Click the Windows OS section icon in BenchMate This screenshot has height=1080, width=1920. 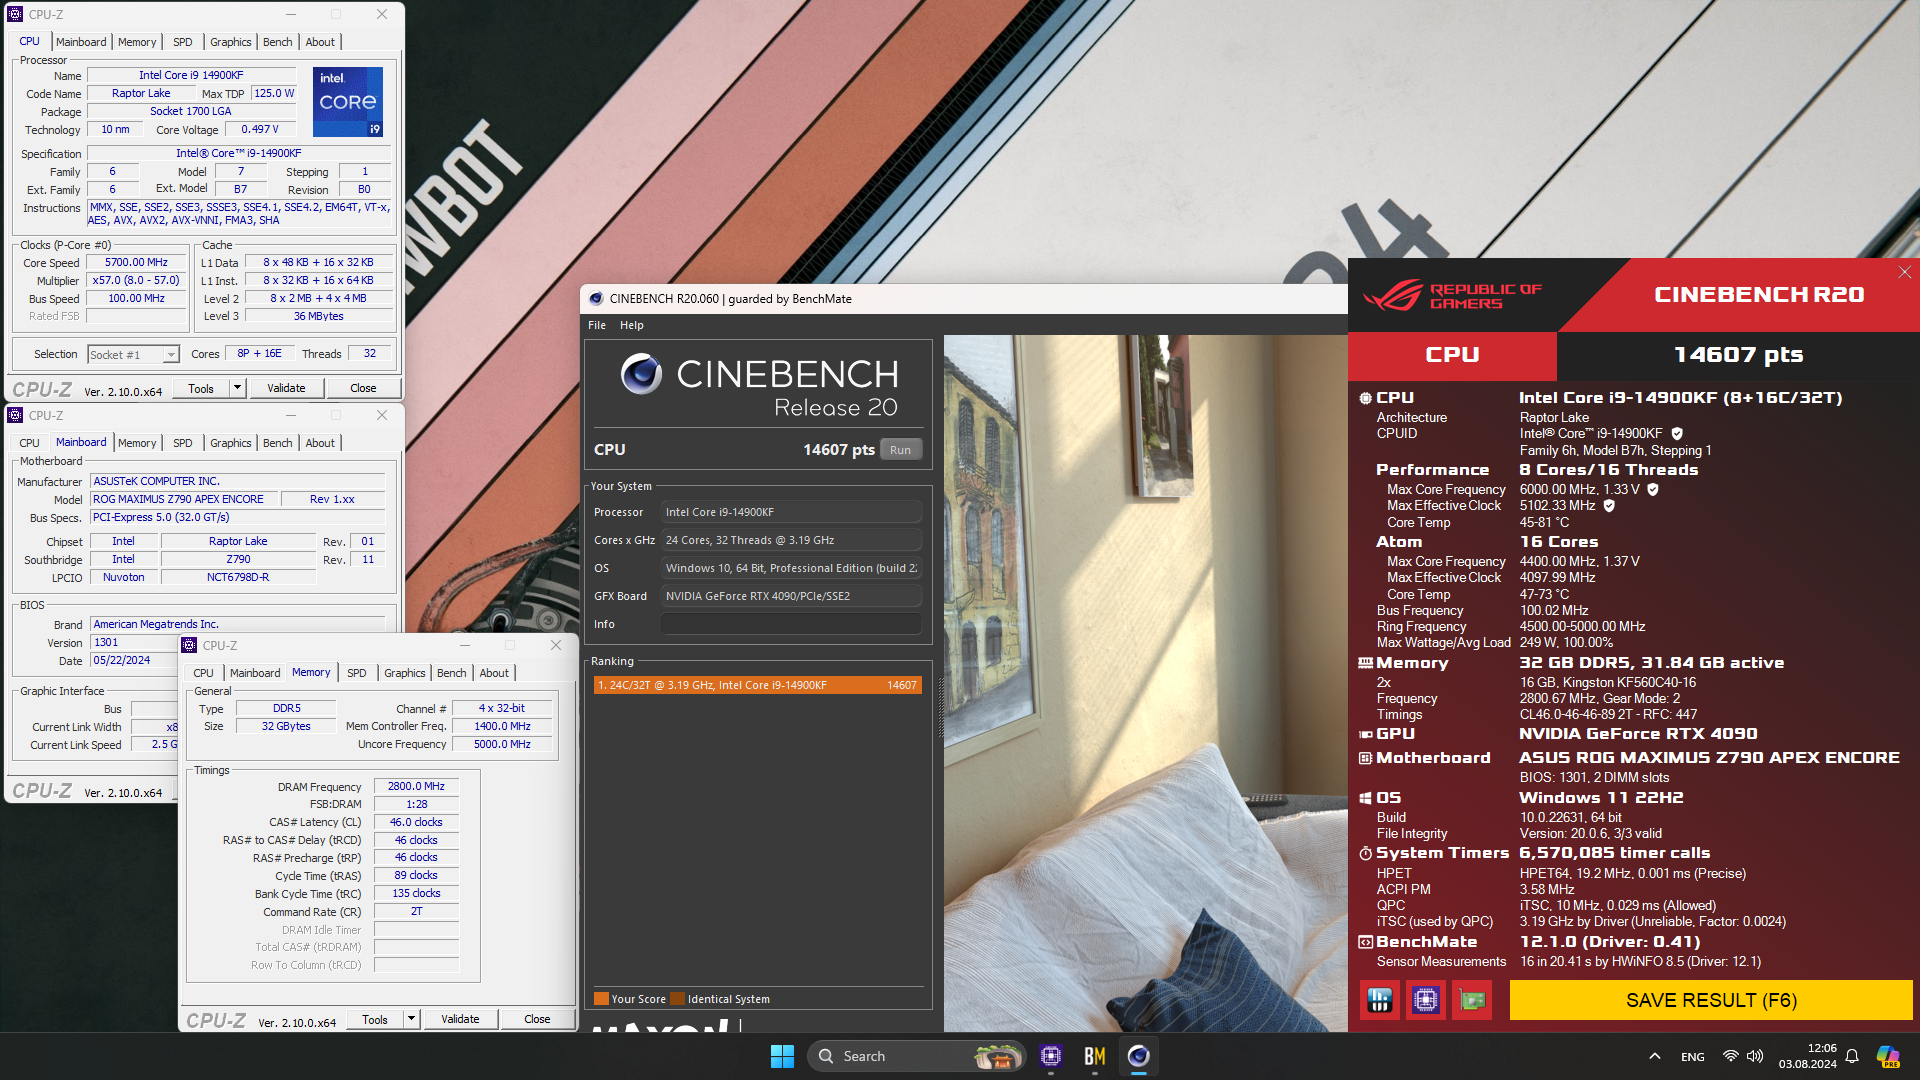pyautogui.click(x=1365, y=798)
